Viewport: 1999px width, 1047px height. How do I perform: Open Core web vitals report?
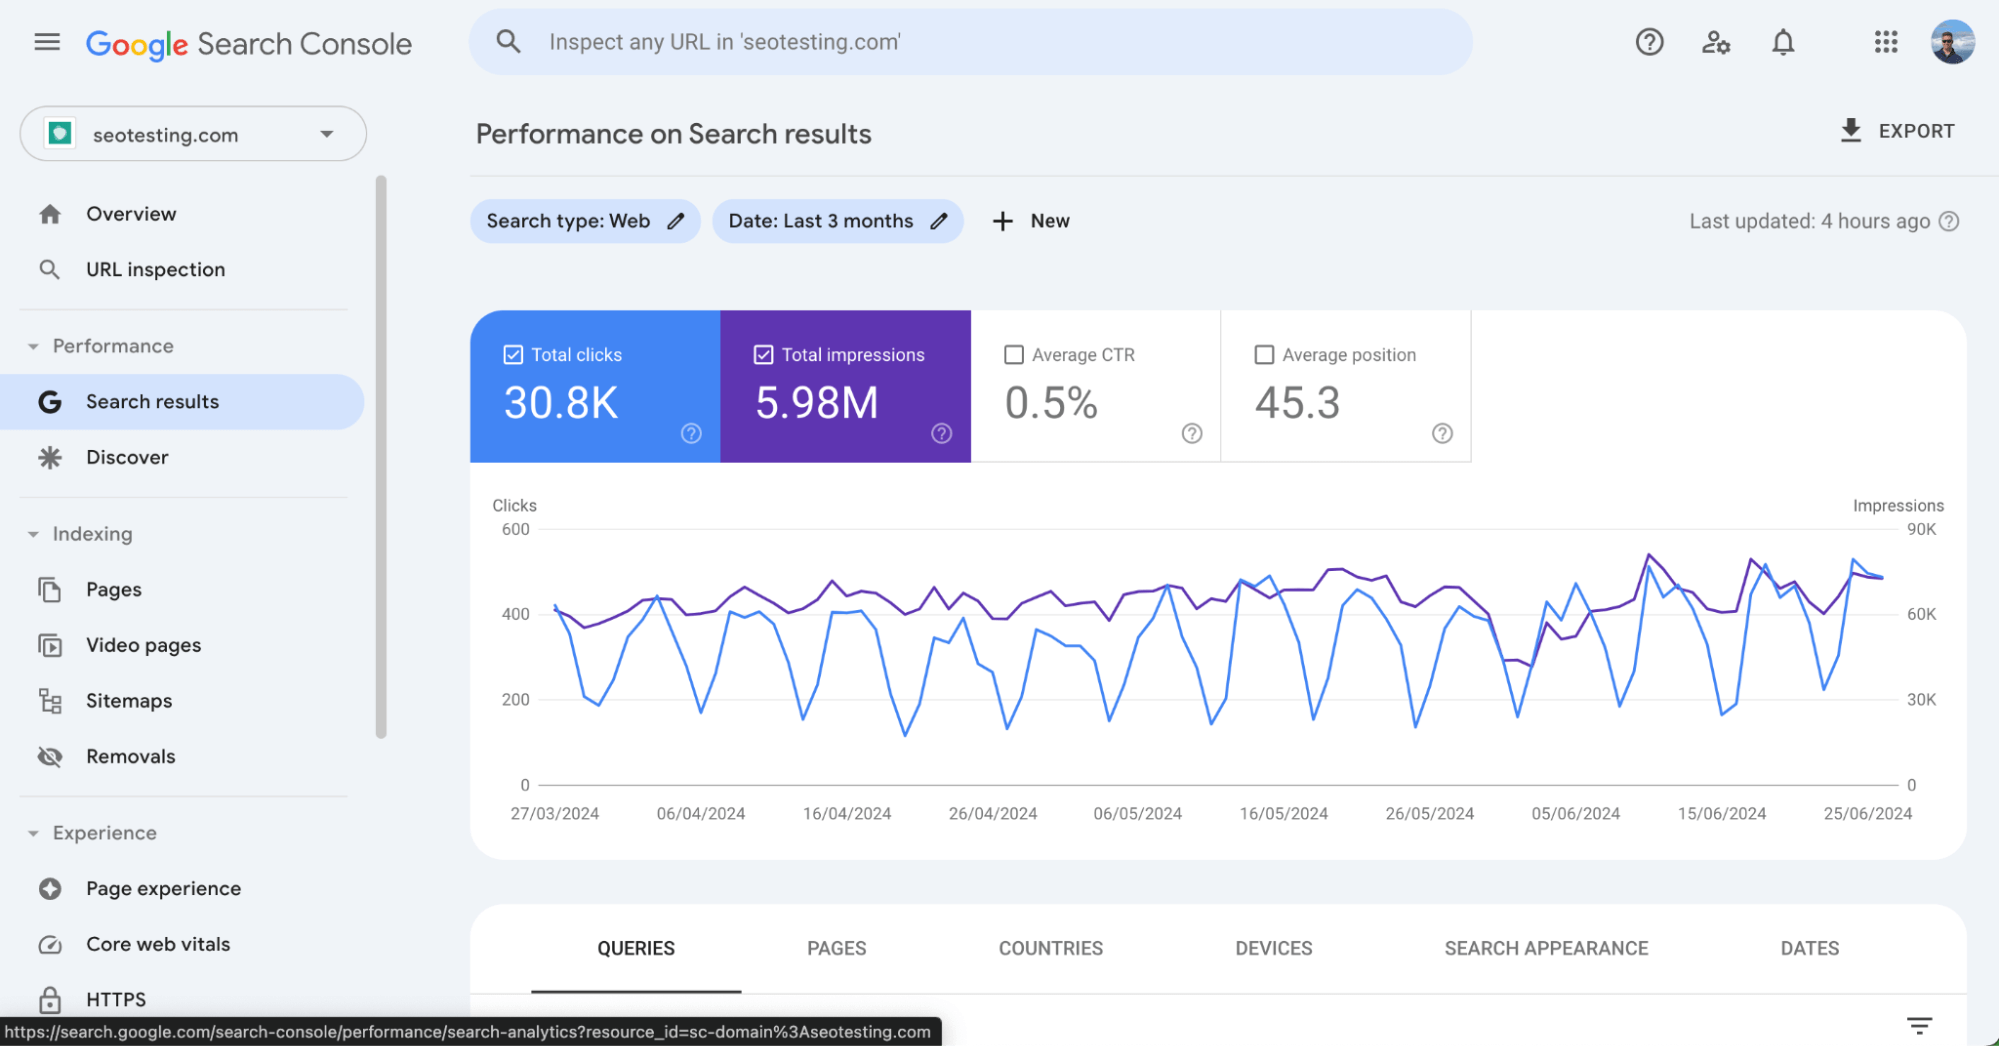pyautogui.click(x=182, y=945)
